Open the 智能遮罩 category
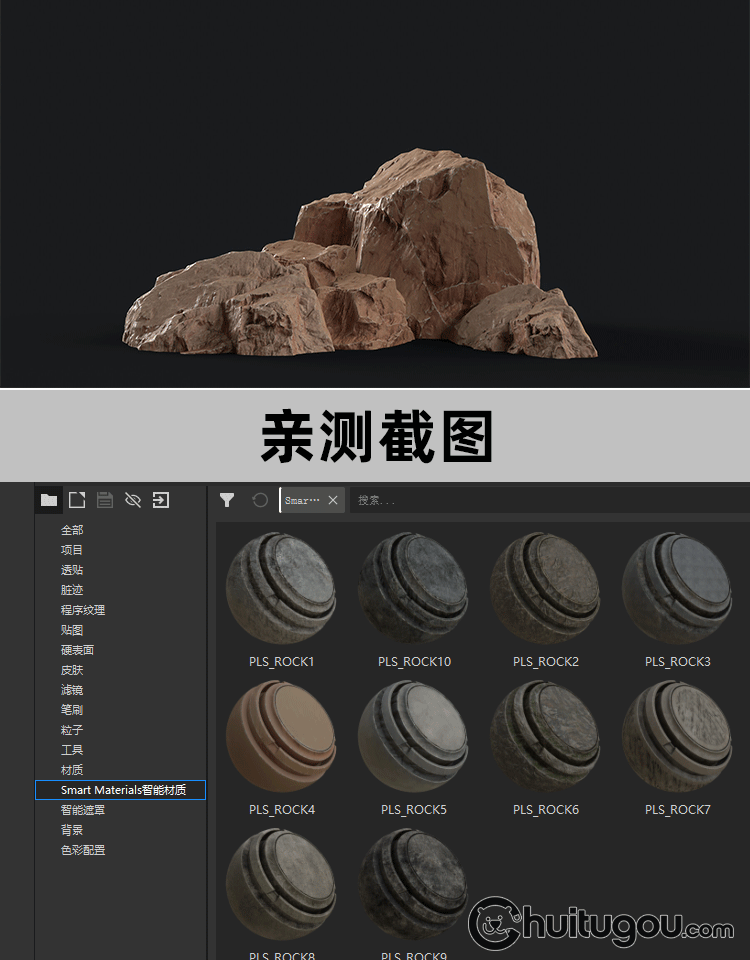750x960 pixels. tap(83, 810)
